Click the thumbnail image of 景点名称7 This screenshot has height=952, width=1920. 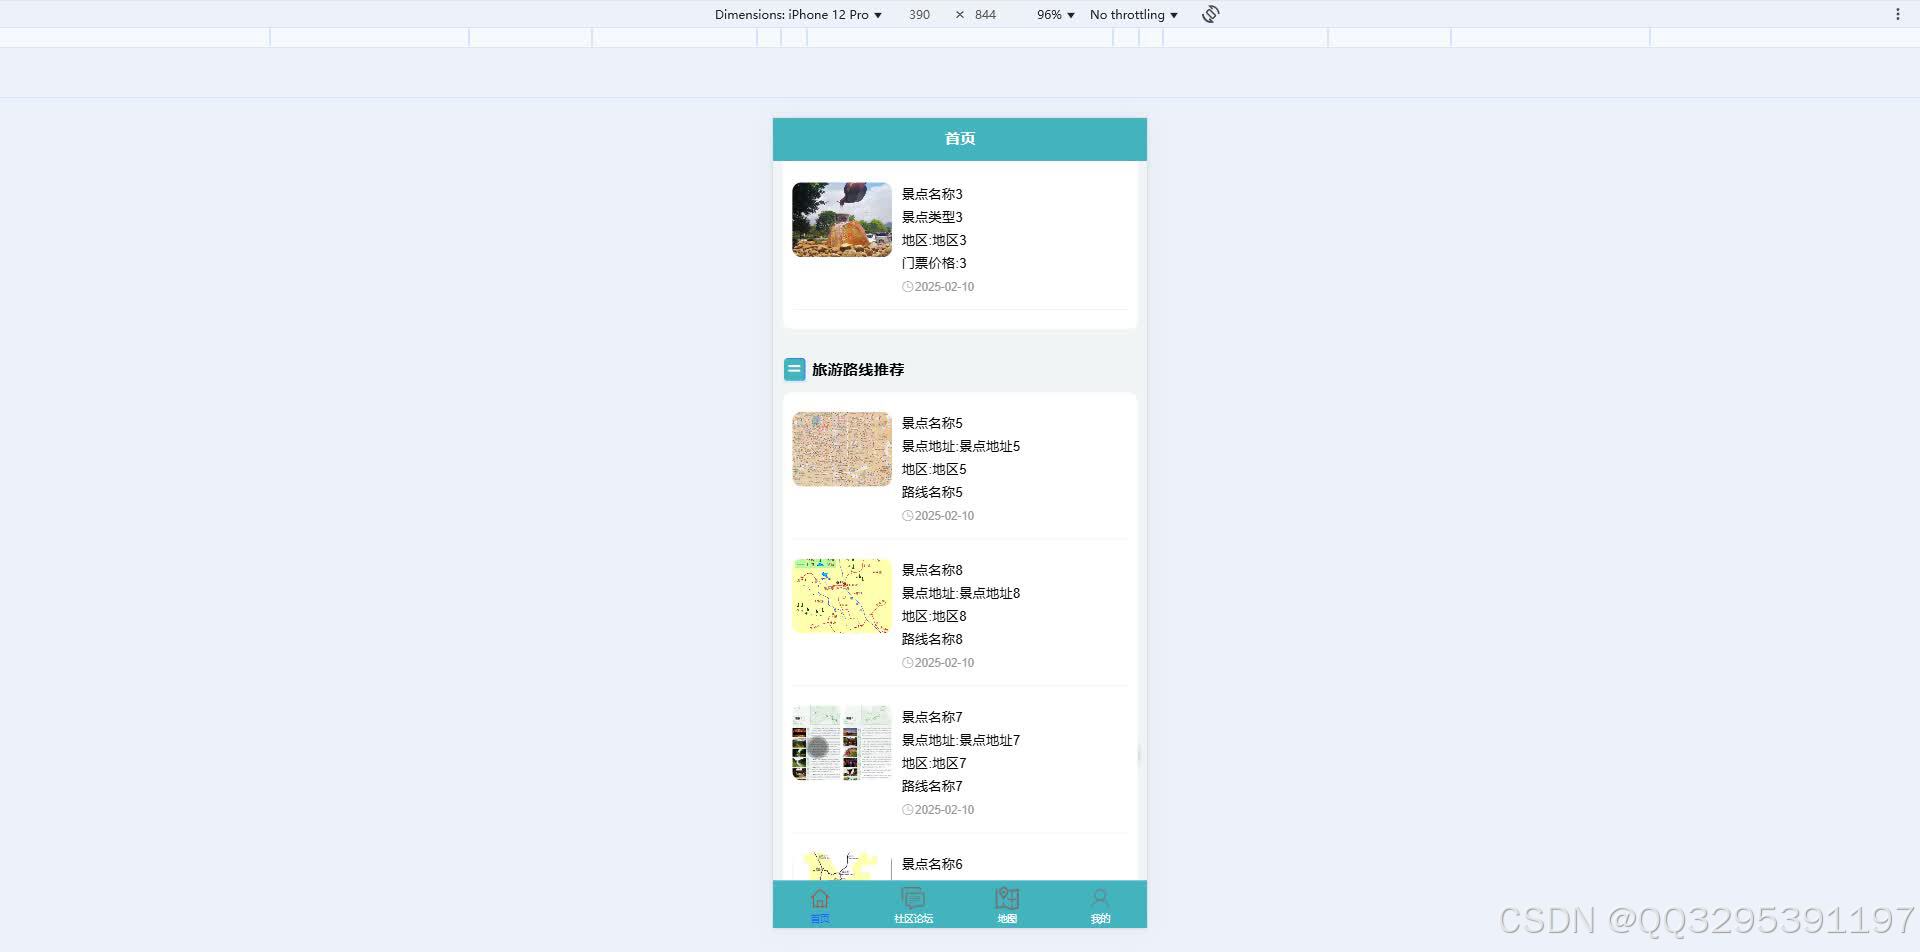pos(841,742)
